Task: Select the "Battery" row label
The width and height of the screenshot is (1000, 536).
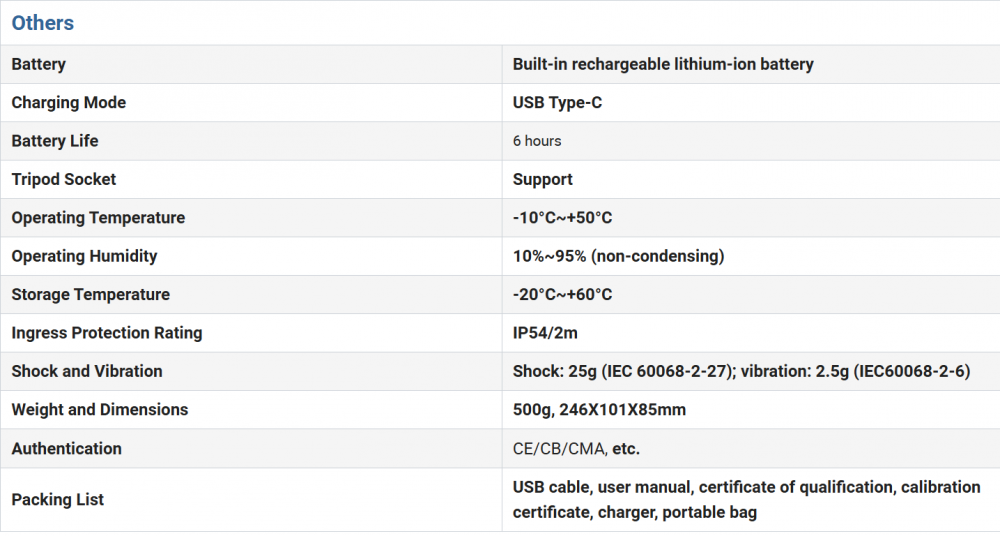Action: 39,64
